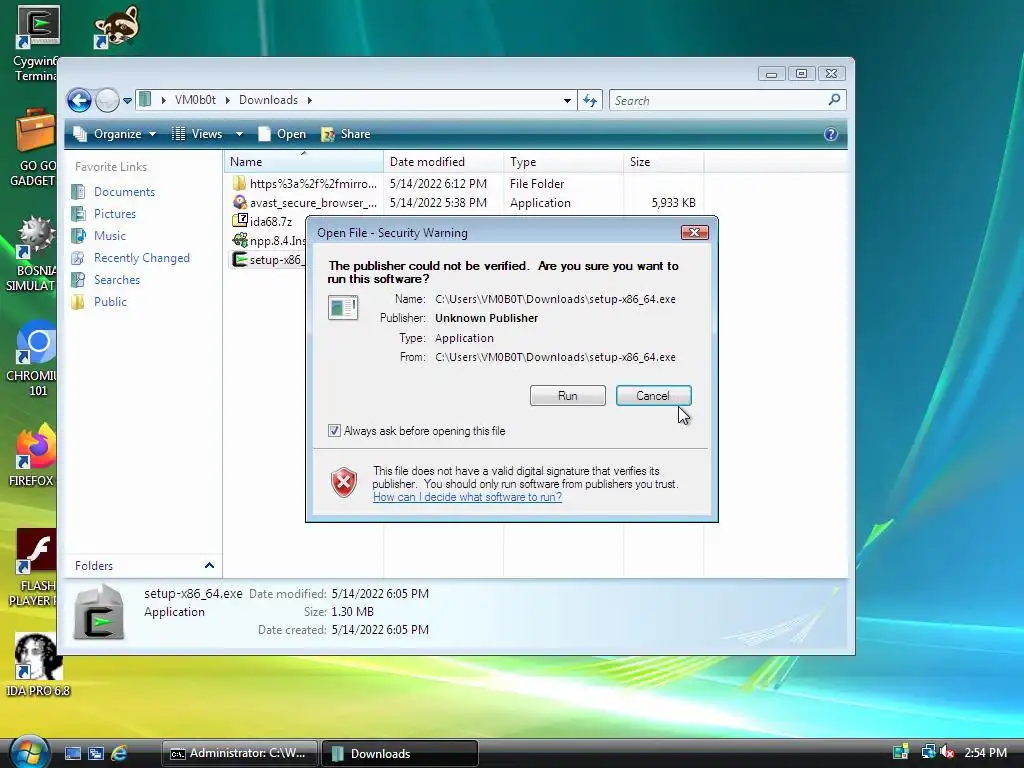This screenshot has height=768, width=1024.
Task: Click the VM0b0t breadcrumb segment
Action: [195, 100]
